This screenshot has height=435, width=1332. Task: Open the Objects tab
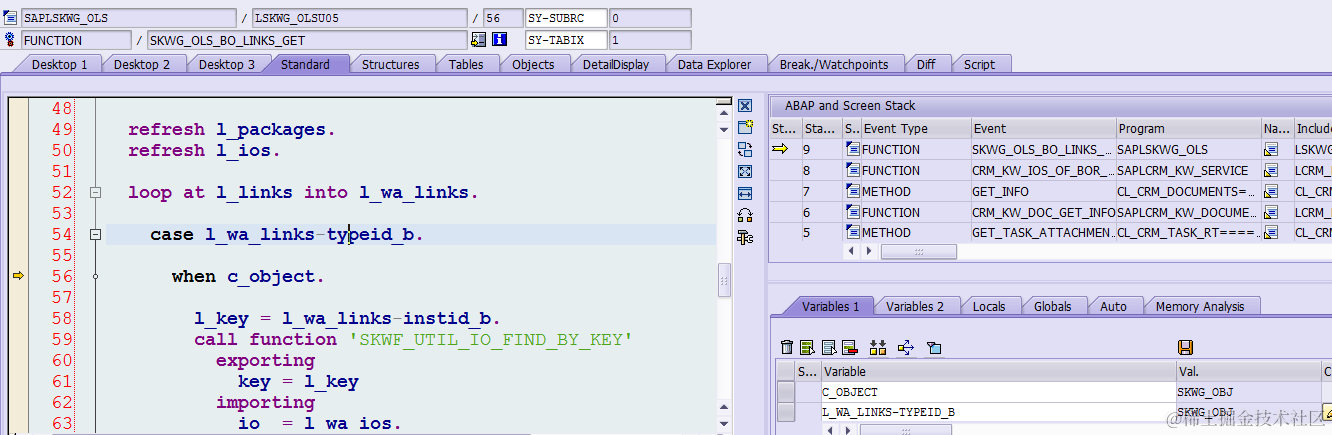(x=533, y=64)
